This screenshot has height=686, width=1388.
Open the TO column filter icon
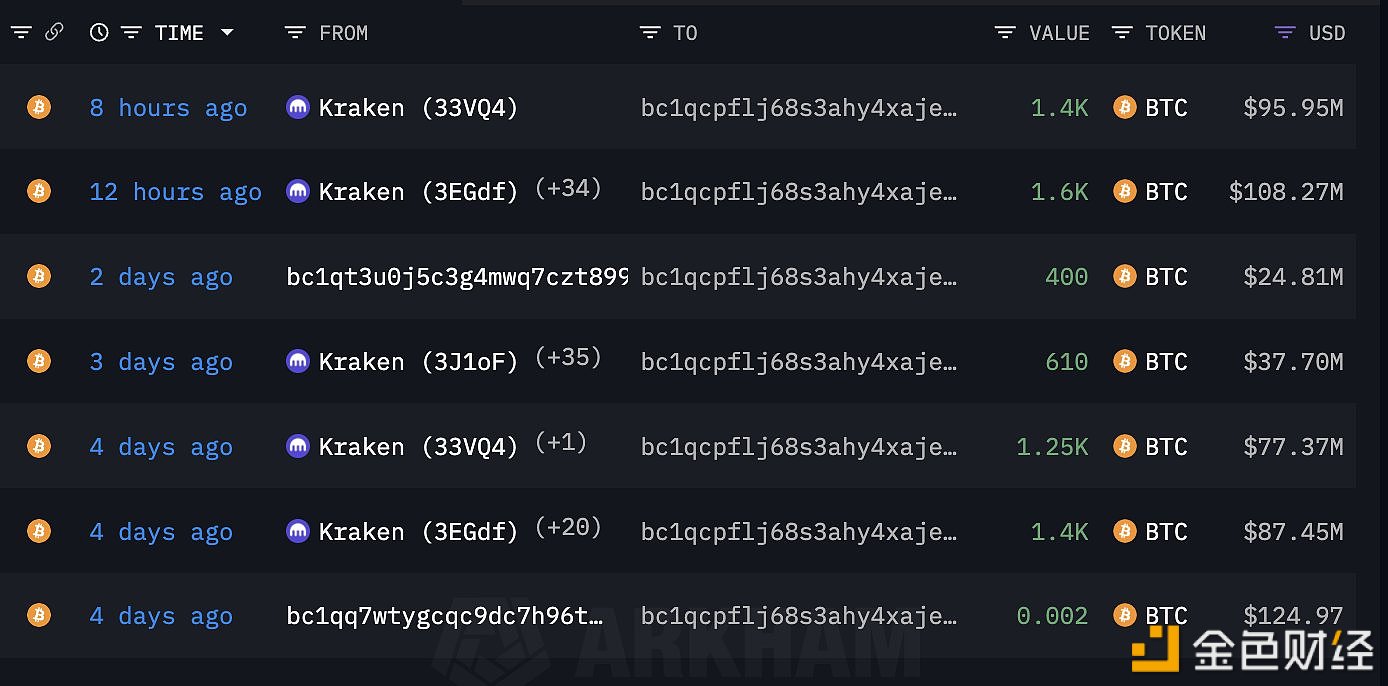pos(650,33)
